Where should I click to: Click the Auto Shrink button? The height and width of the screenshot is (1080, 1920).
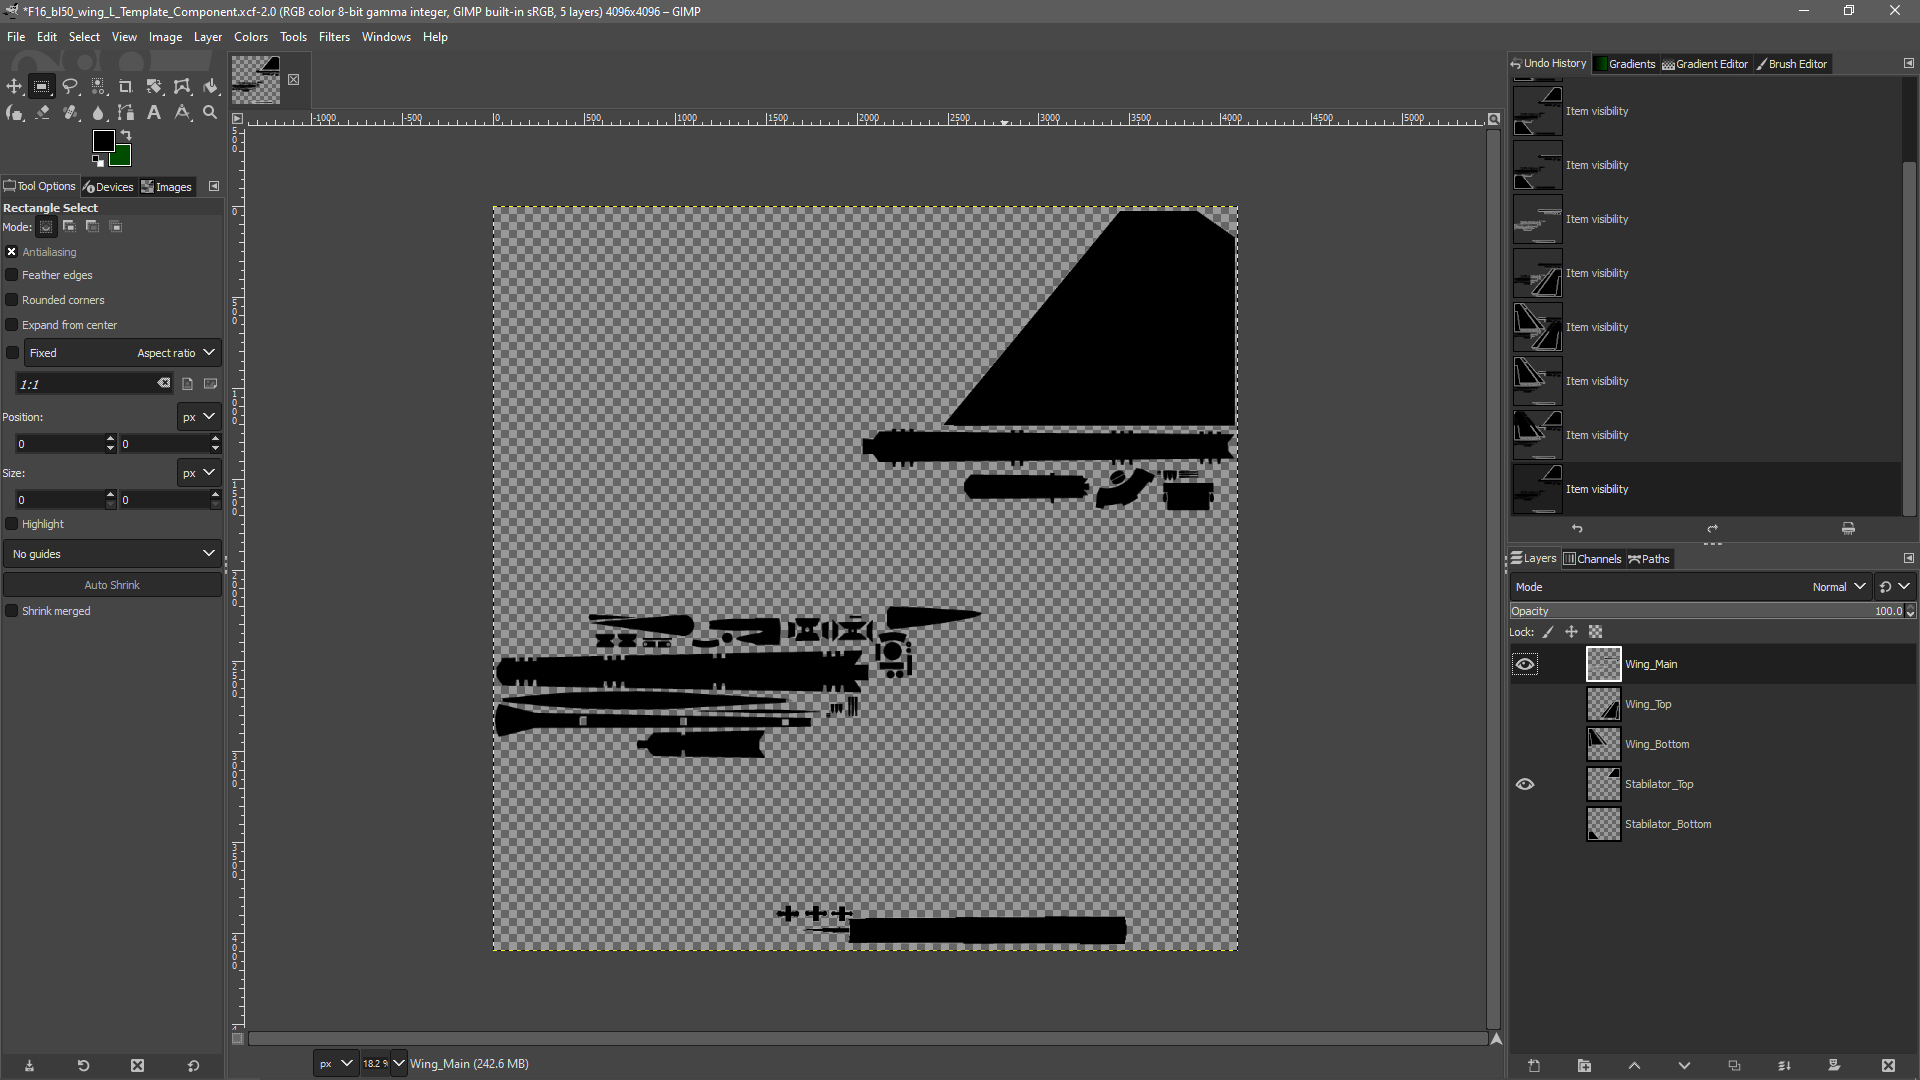[x=112, y=585]
